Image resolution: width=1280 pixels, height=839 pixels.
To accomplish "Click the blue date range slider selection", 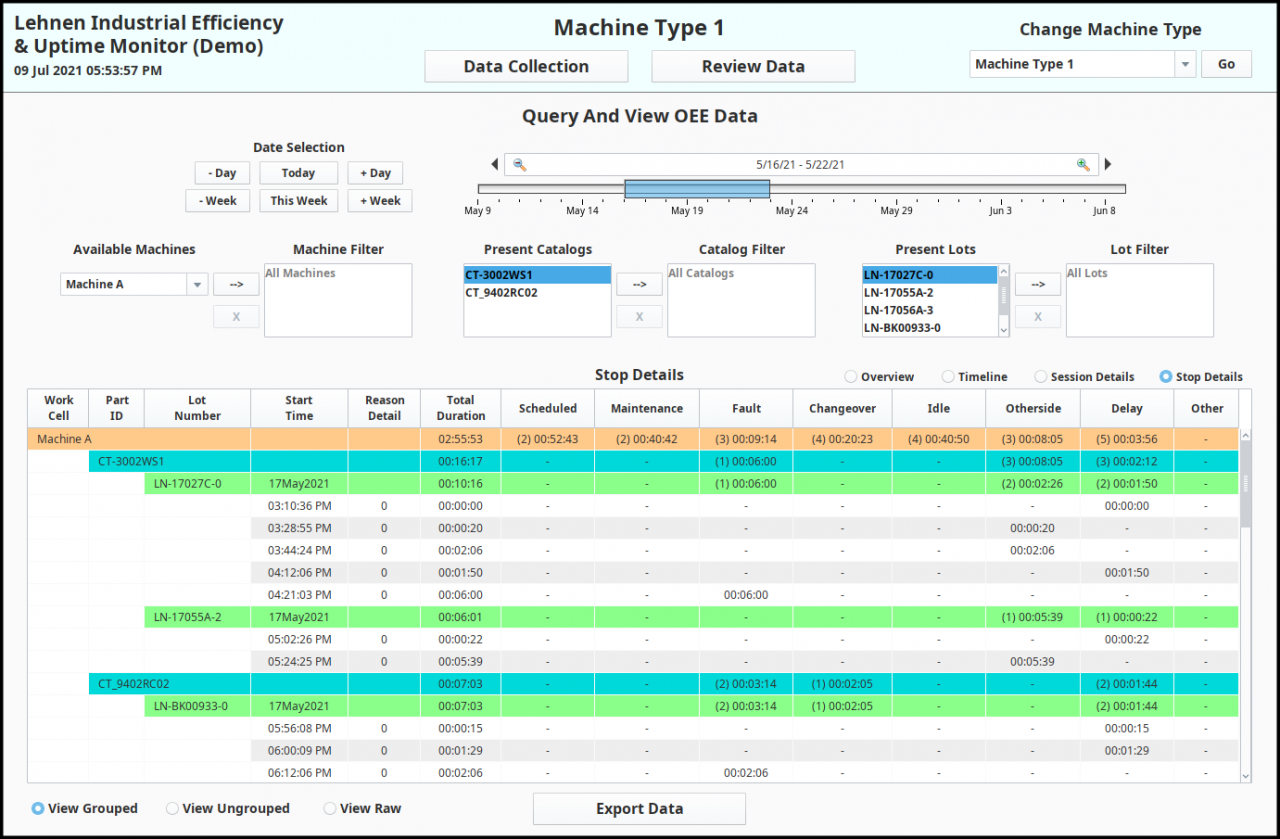I will pyautogui.click(x=697, y=189).
